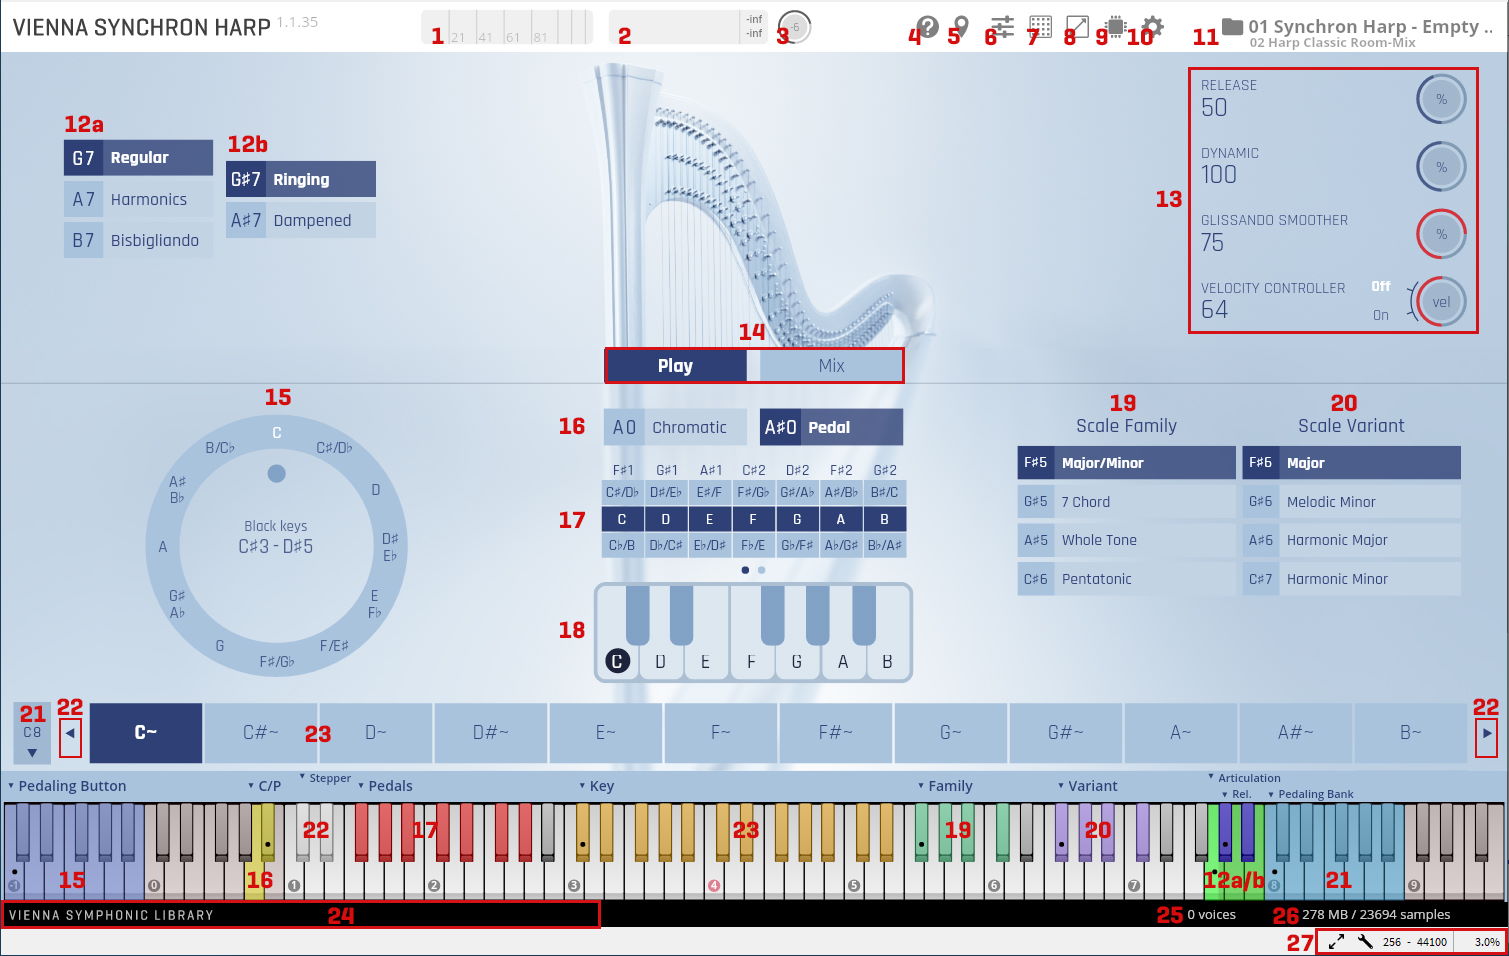This screenshot has width=1509, height=956.
Task: Select the Bisbigliando articulation
Action: (138, 240)
